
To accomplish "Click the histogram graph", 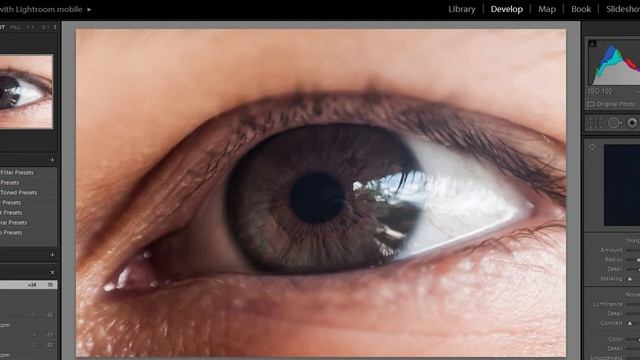I will click(x=614, y=62).
